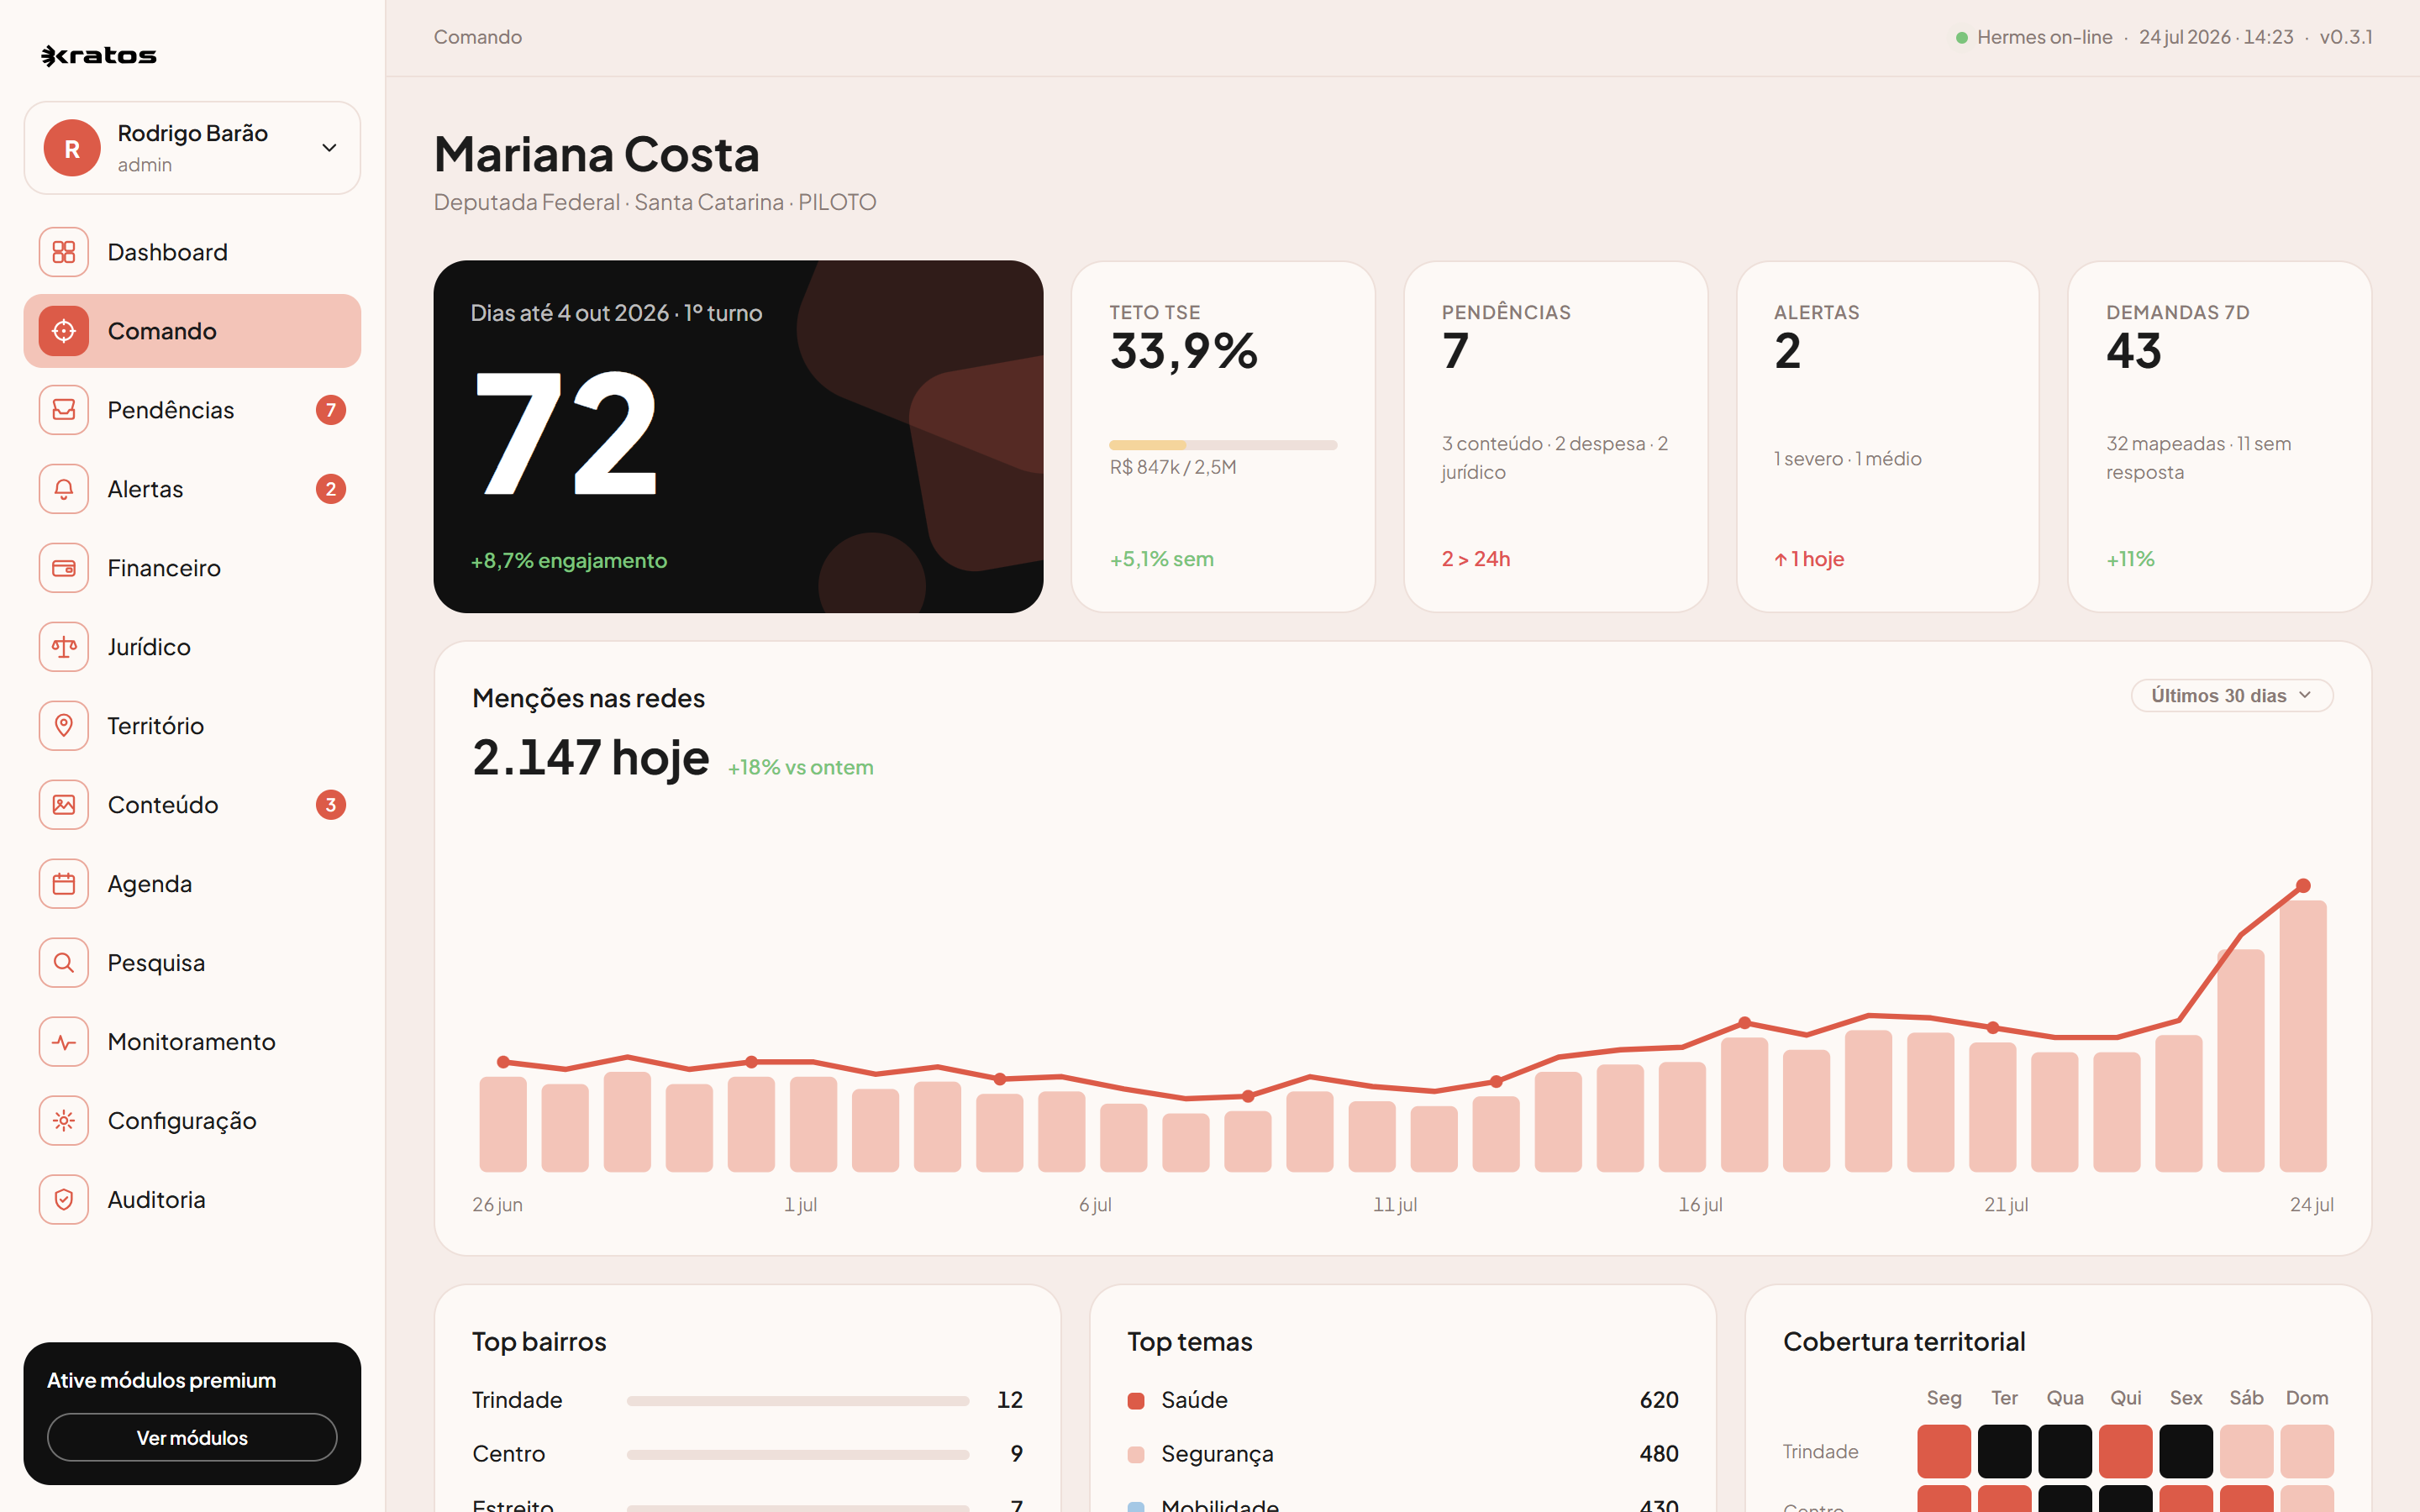Click the Trindade Monday coverage cell
2420x1512 pixels.
pyautogui.click(x=1944, y=1451)
